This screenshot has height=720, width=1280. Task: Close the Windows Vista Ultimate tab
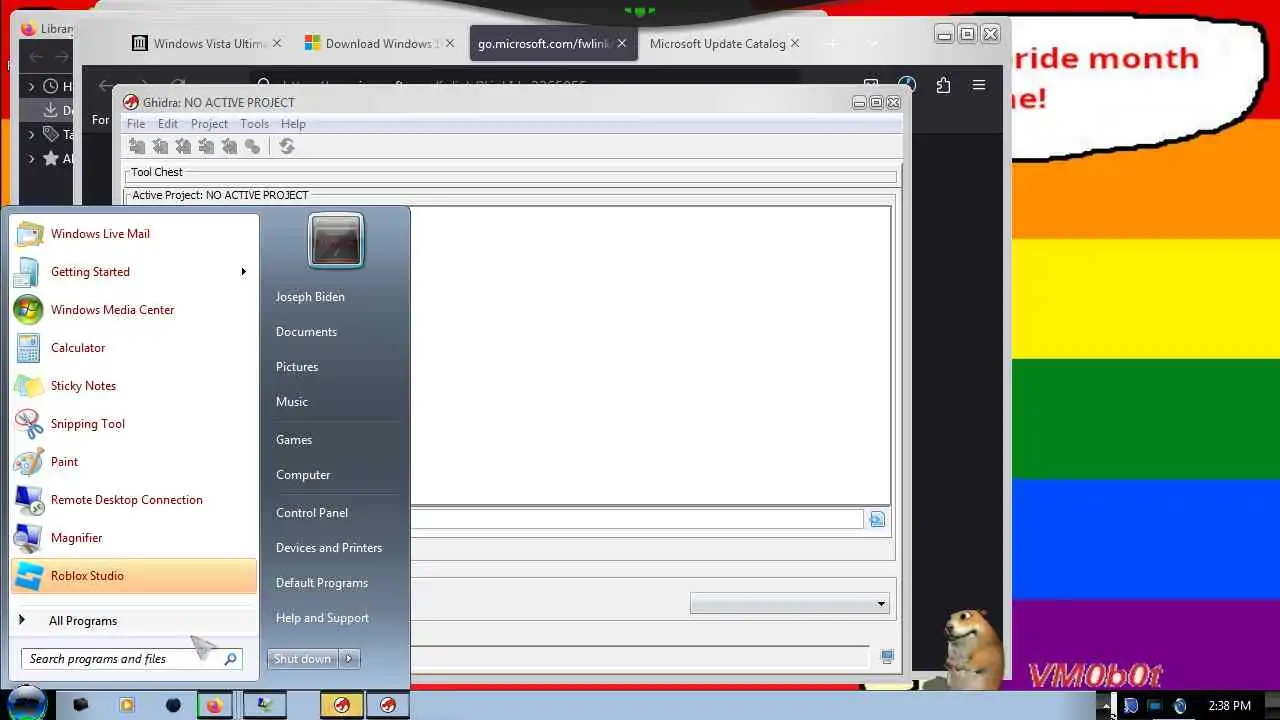point(277,43)
